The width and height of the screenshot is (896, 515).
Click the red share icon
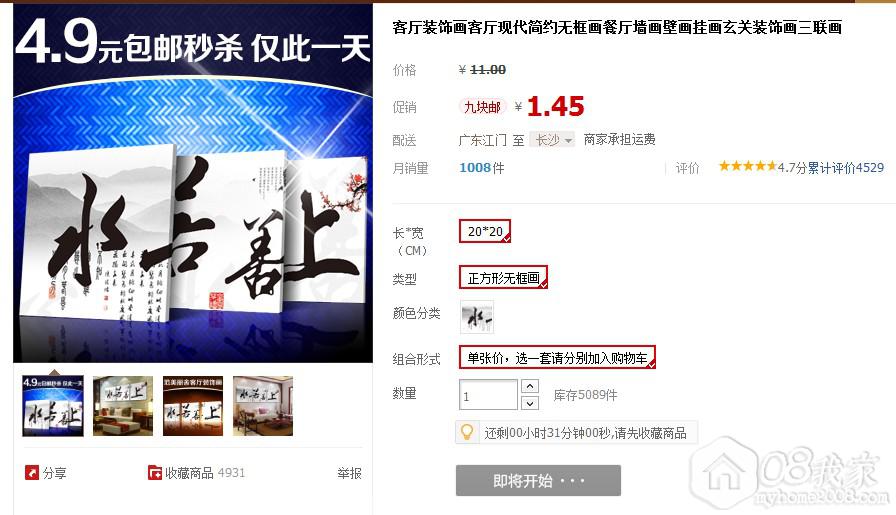click(31, 473)
